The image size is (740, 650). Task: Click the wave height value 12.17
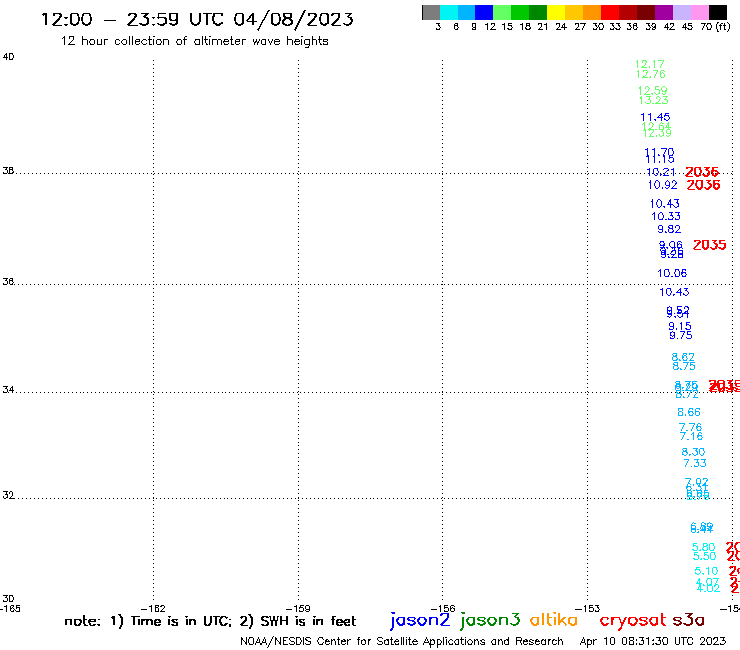coord(649,64)
